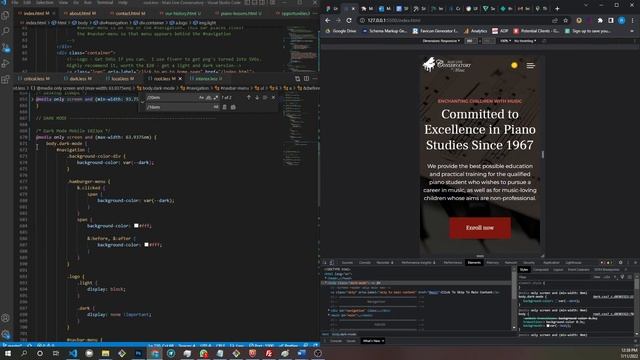Screen dimensions: 640x360
Task: Toggle Match Case in the find widget
Action: [x=201, y=98]
